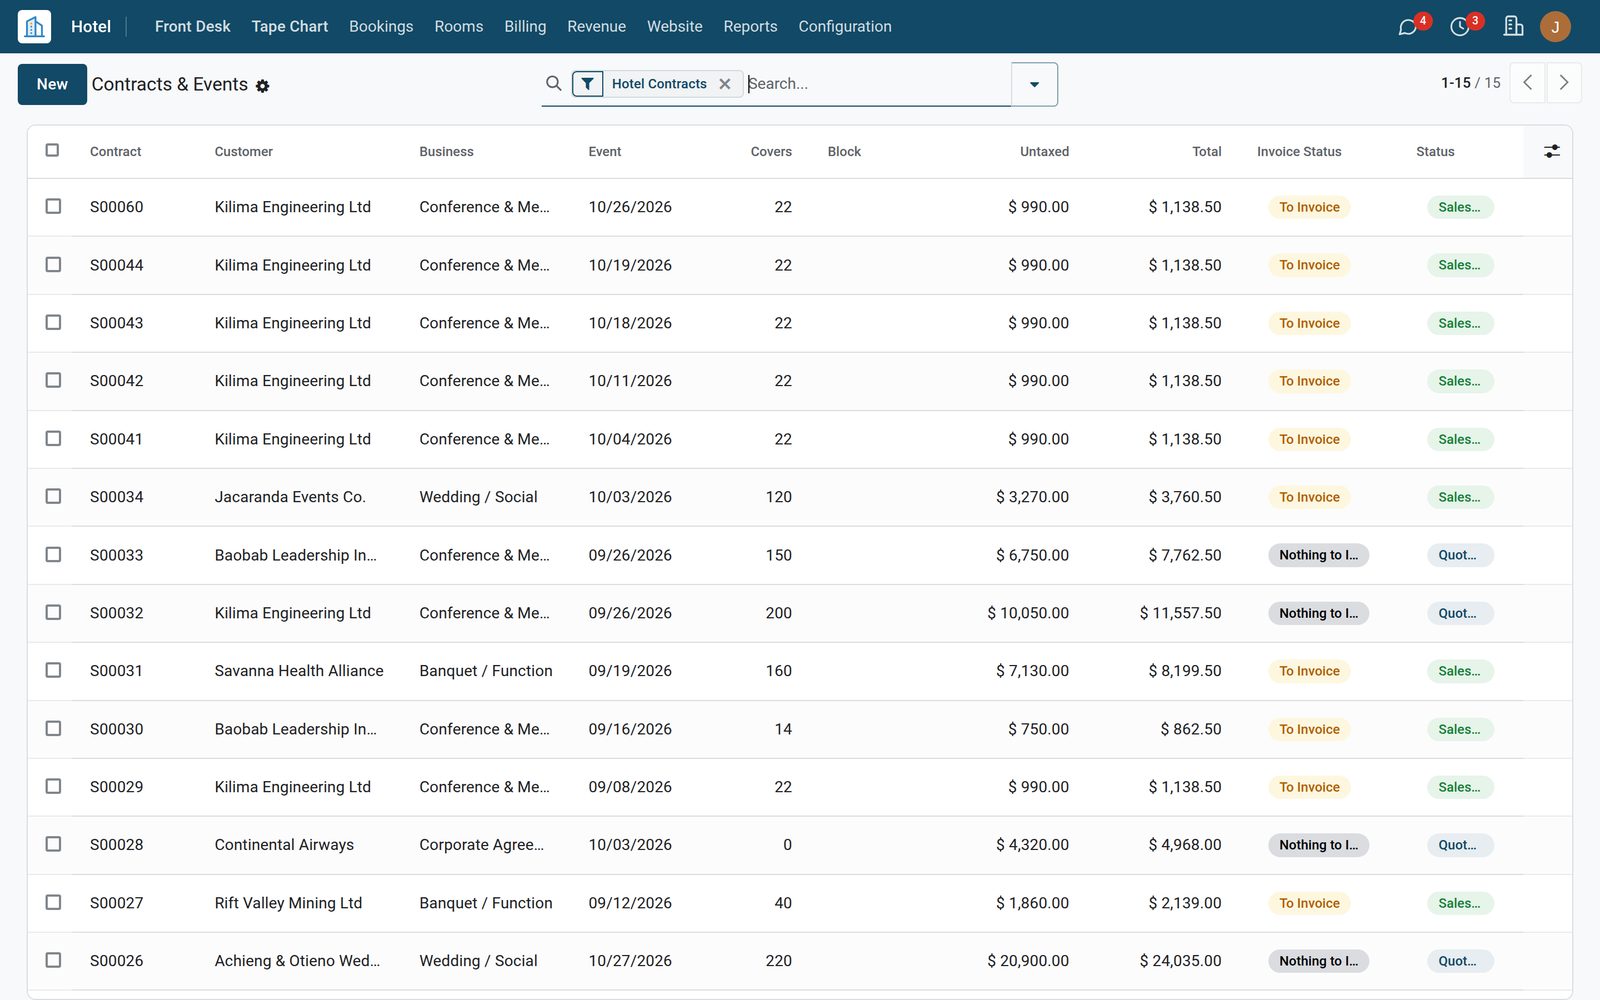Click the Savanna Health Alliance cell
Screen dimensions: 1600x1000
[x=299, y=671]
